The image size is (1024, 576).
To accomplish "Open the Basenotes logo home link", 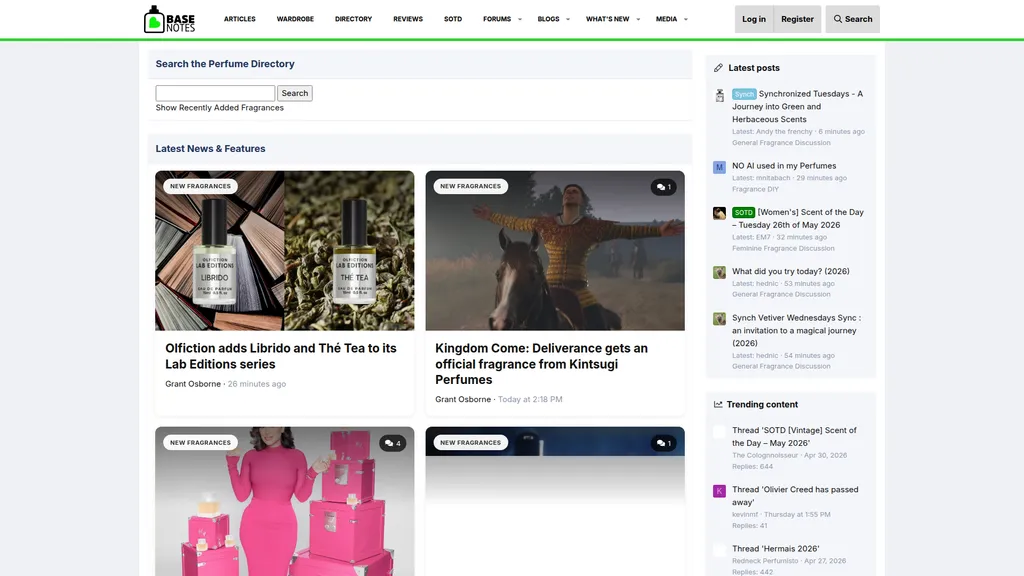I will [169, 19].
